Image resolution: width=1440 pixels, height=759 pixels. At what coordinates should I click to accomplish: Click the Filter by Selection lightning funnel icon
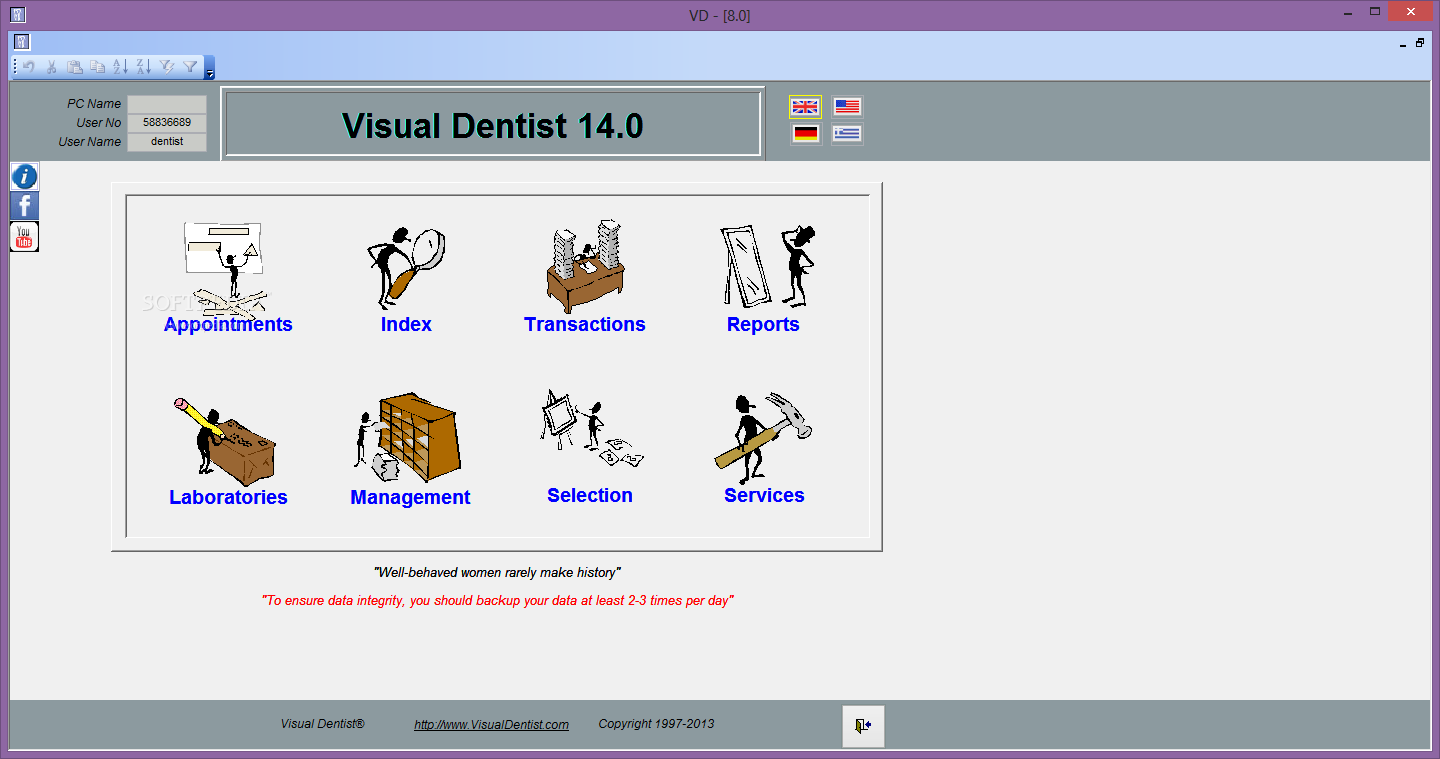tap(167, 67)
